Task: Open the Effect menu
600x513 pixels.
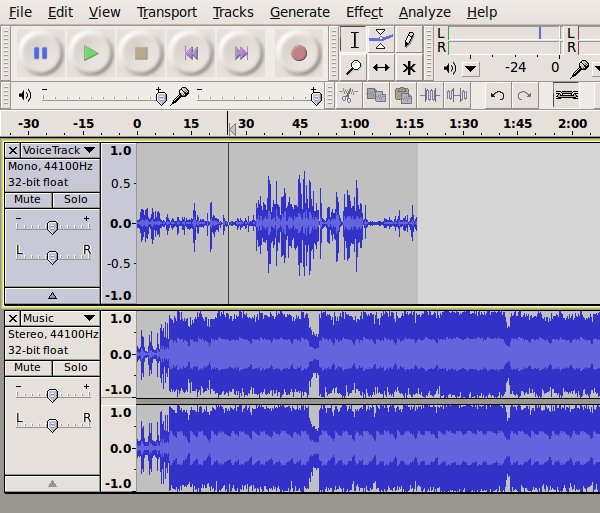Action: (x=364, y=12)
